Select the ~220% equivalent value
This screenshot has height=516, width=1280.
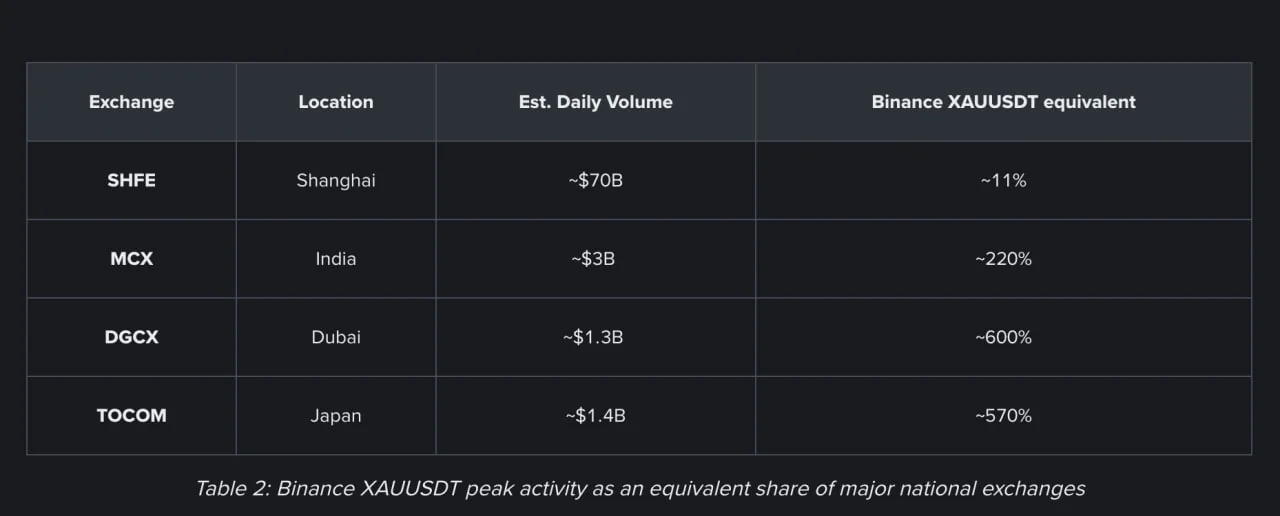pos(1003,259)
